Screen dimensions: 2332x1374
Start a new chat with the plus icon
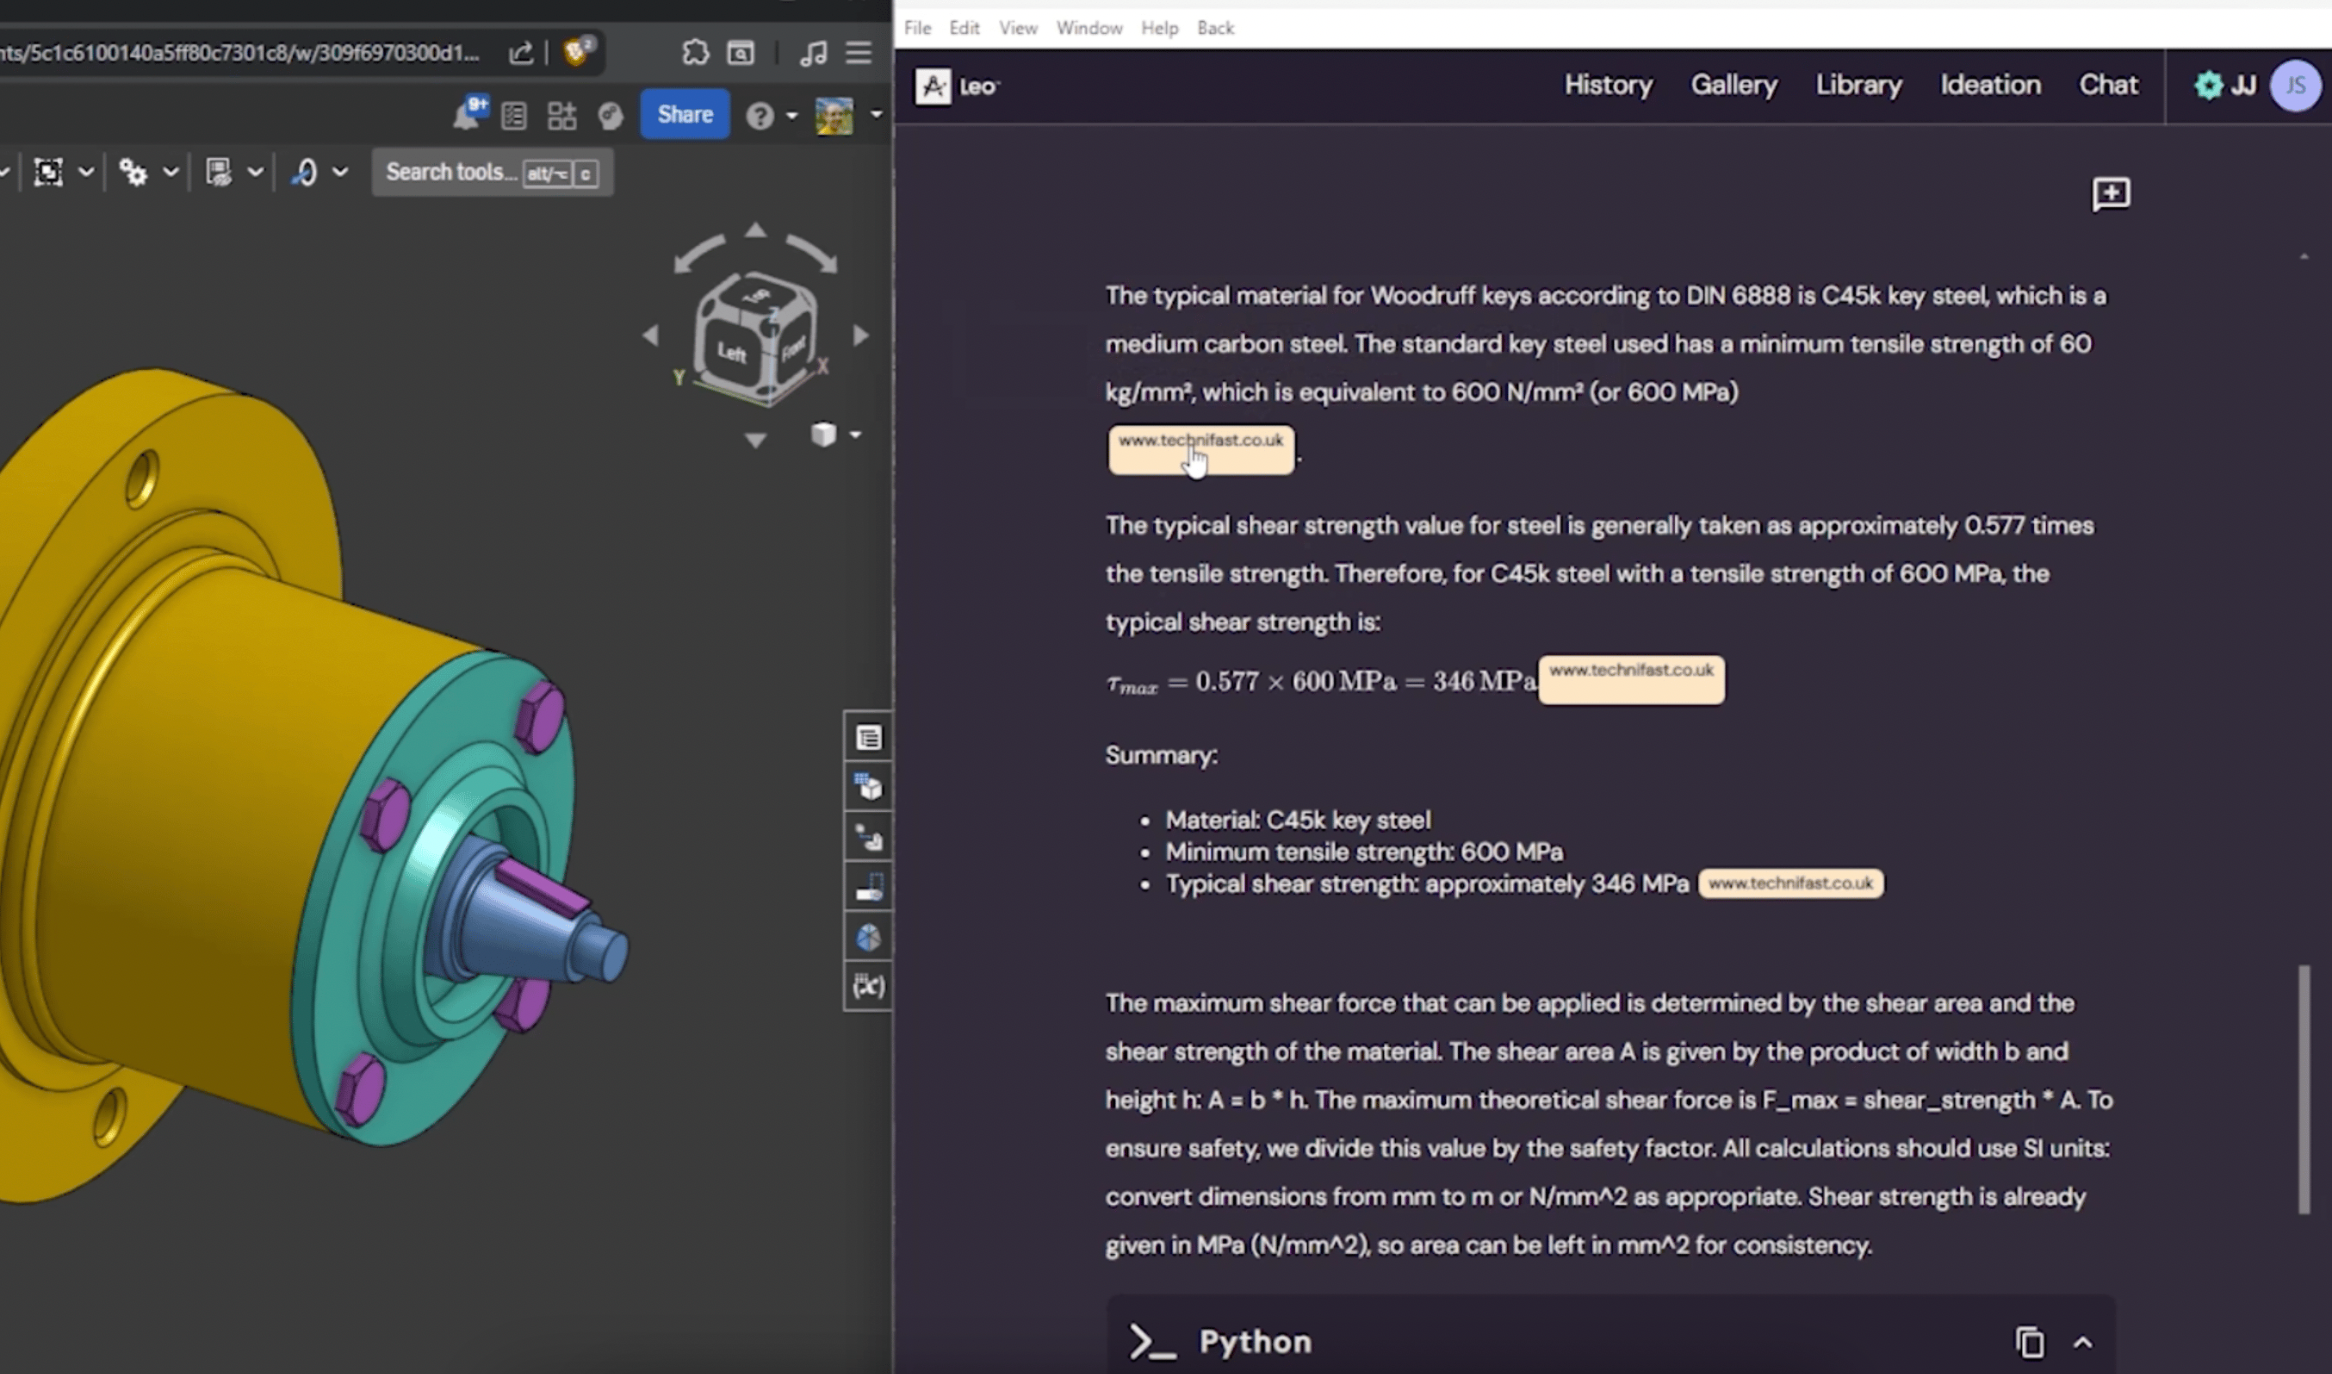[x=2111, y=195]
